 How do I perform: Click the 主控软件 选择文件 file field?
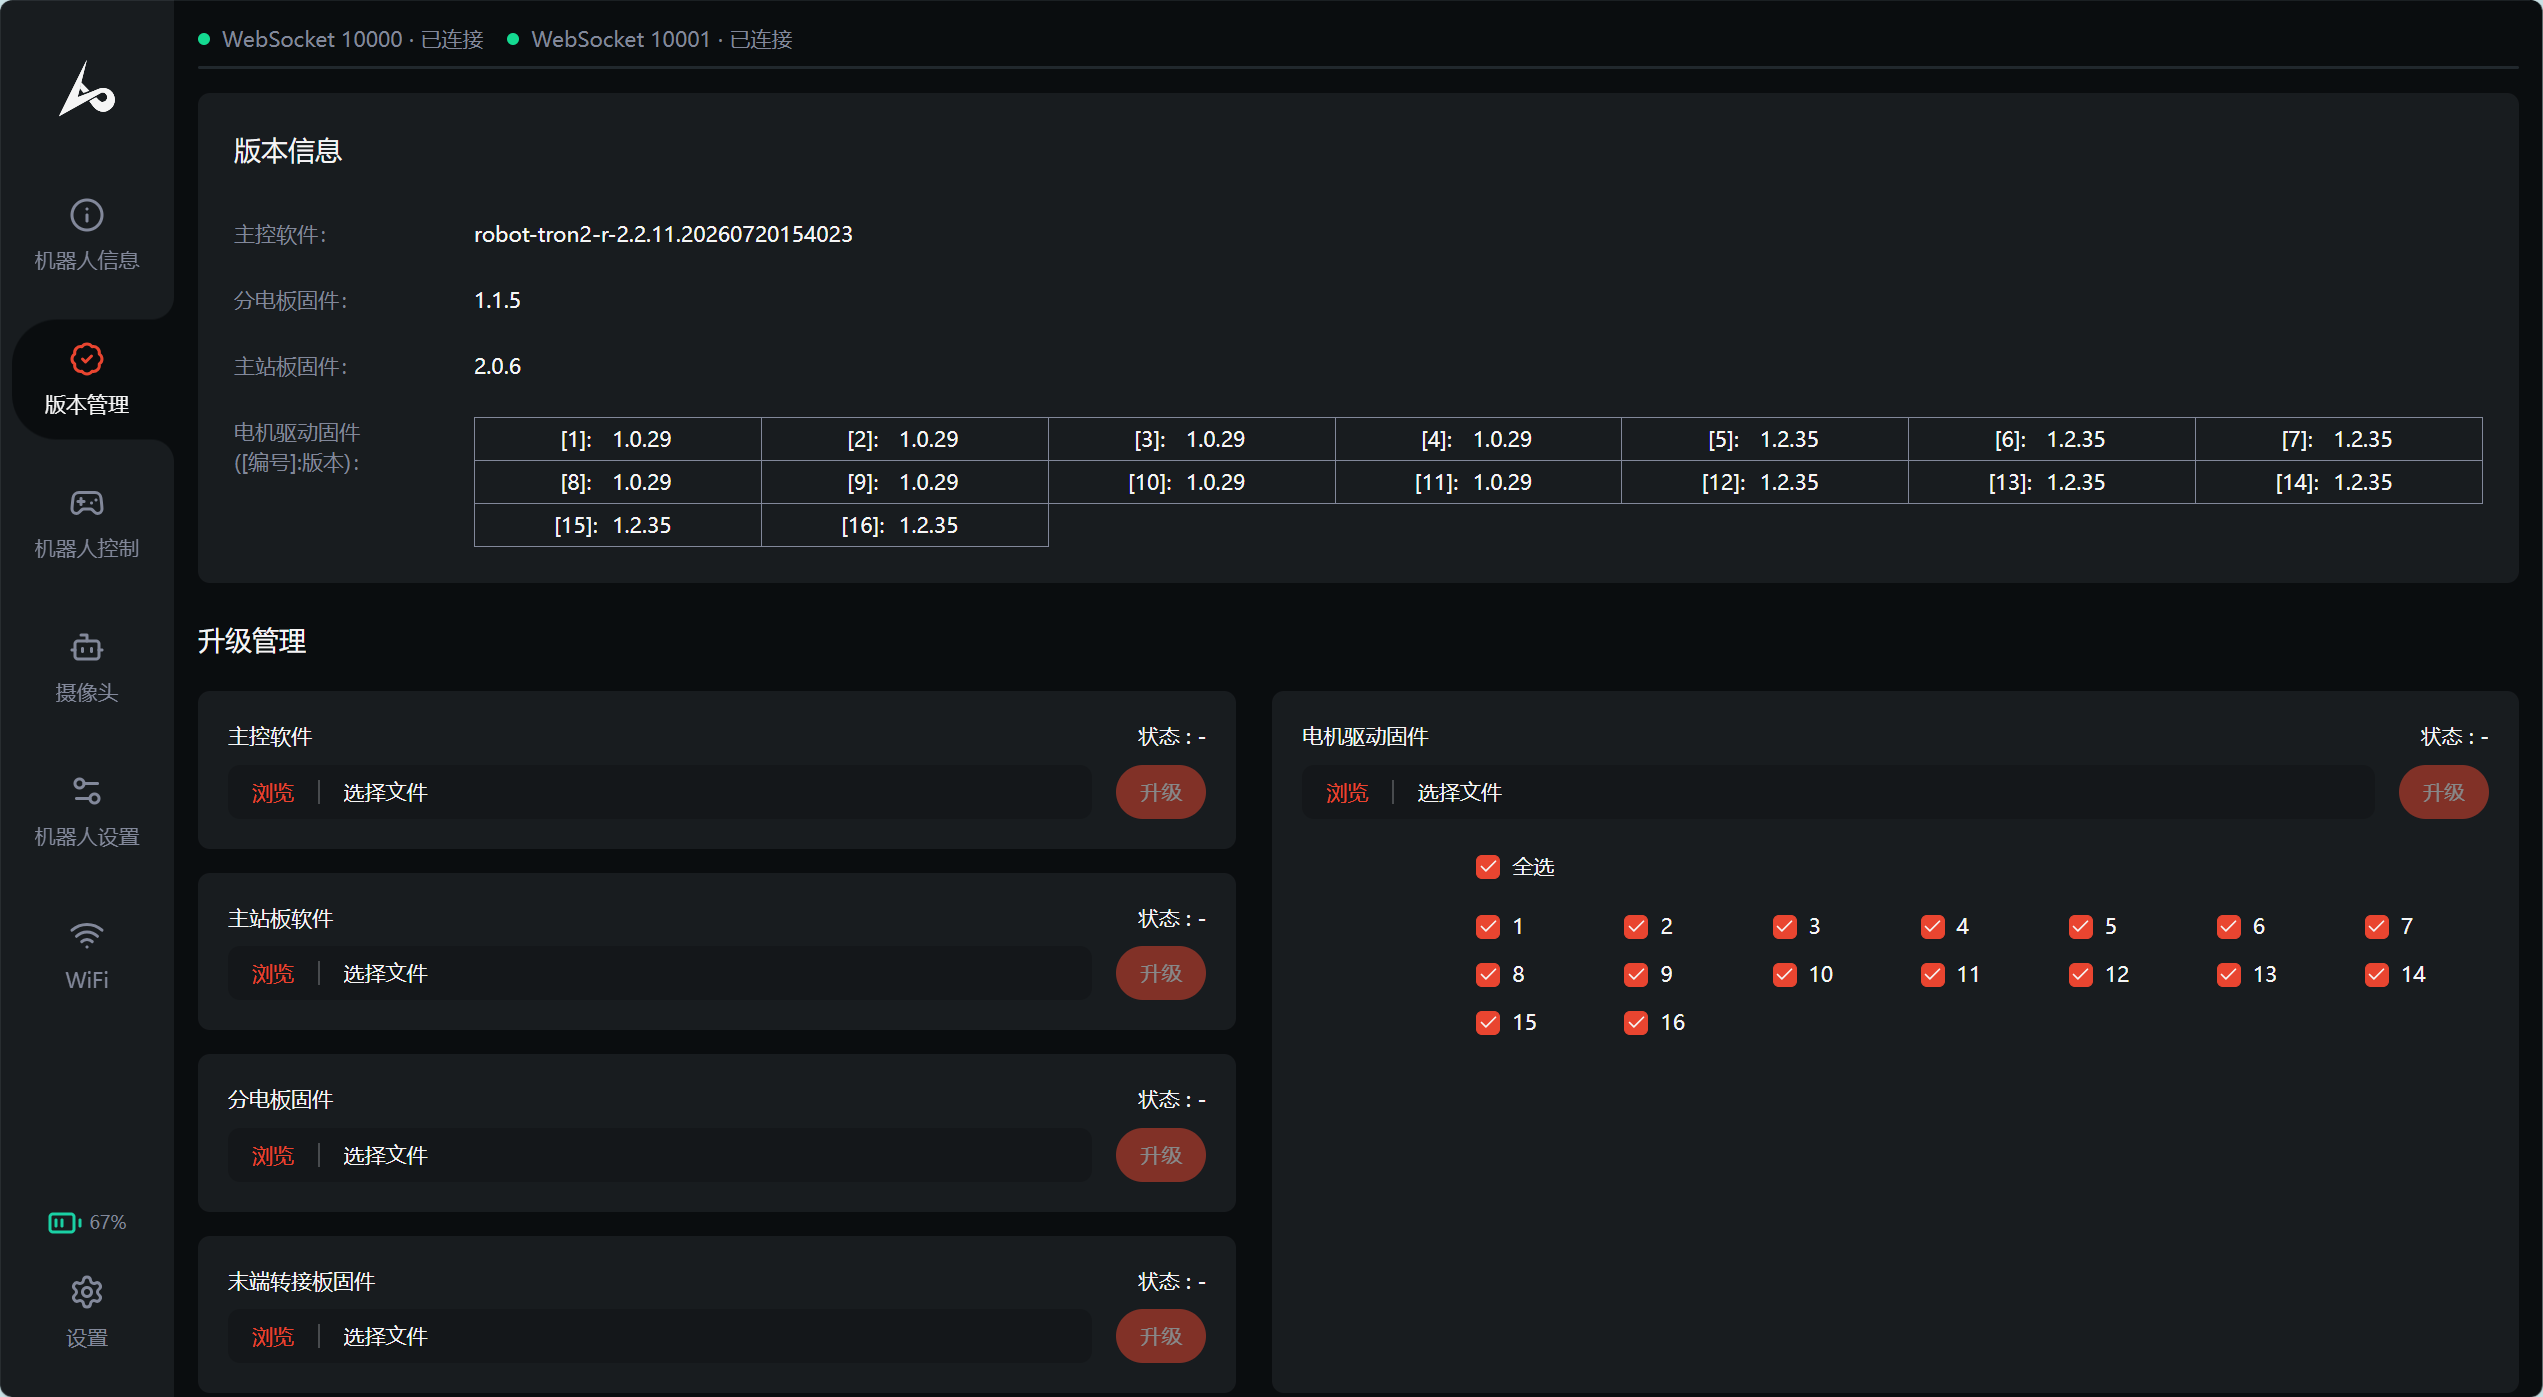660,792
